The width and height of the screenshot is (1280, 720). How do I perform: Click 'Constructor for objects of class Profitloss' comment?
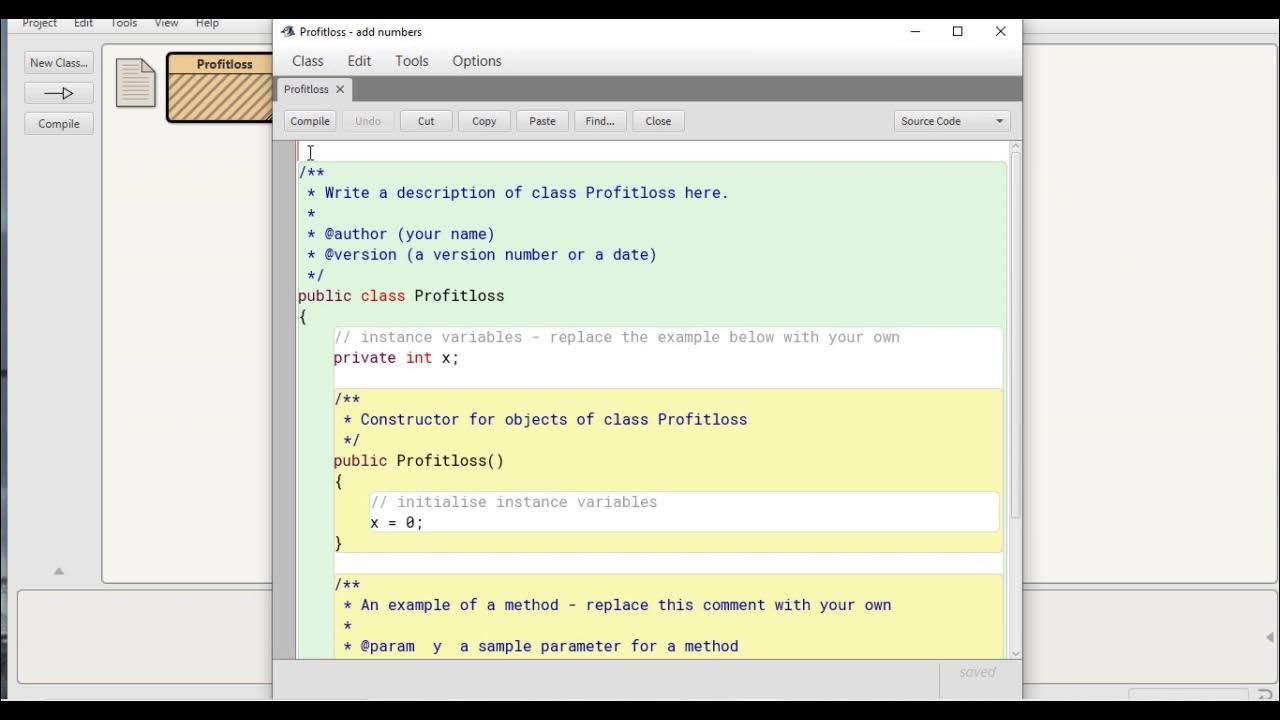click(545, 420)
